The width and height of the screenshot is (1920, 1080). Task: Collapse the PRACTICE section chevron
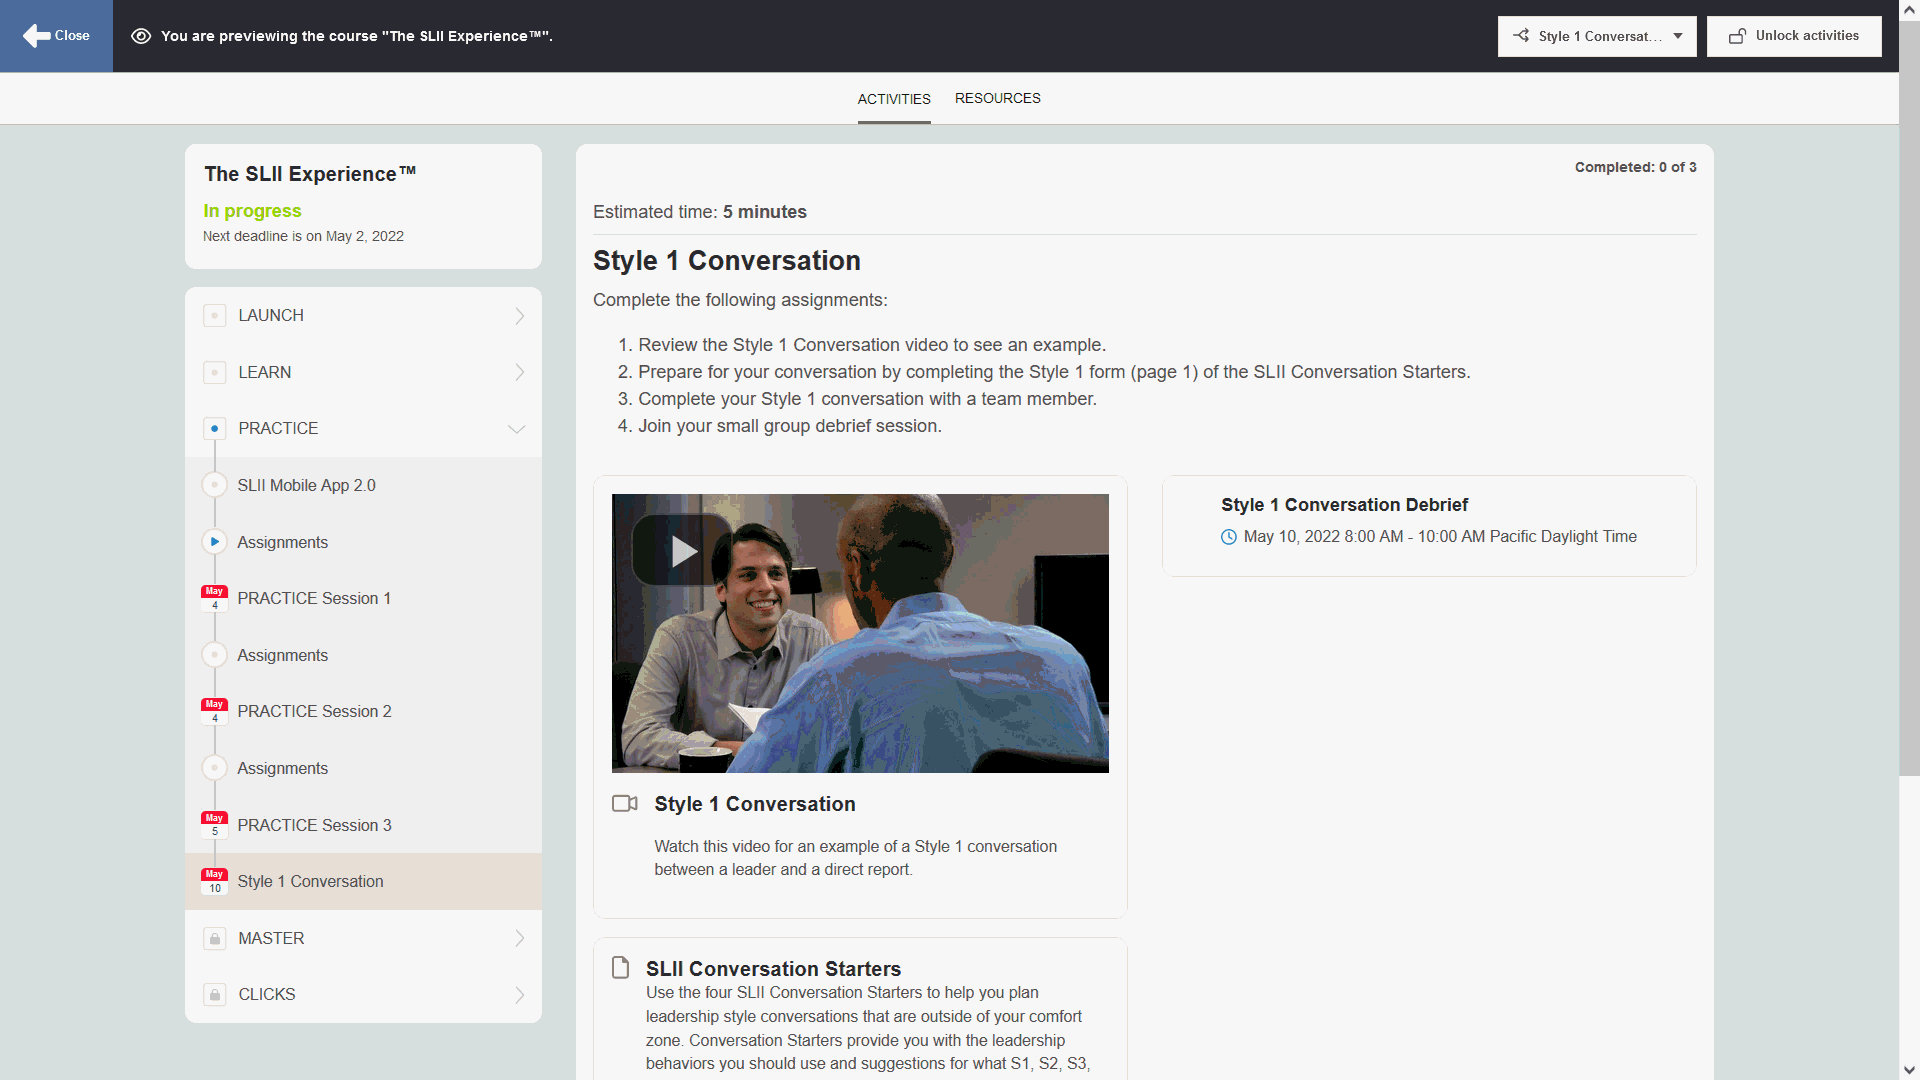(516, 429)
